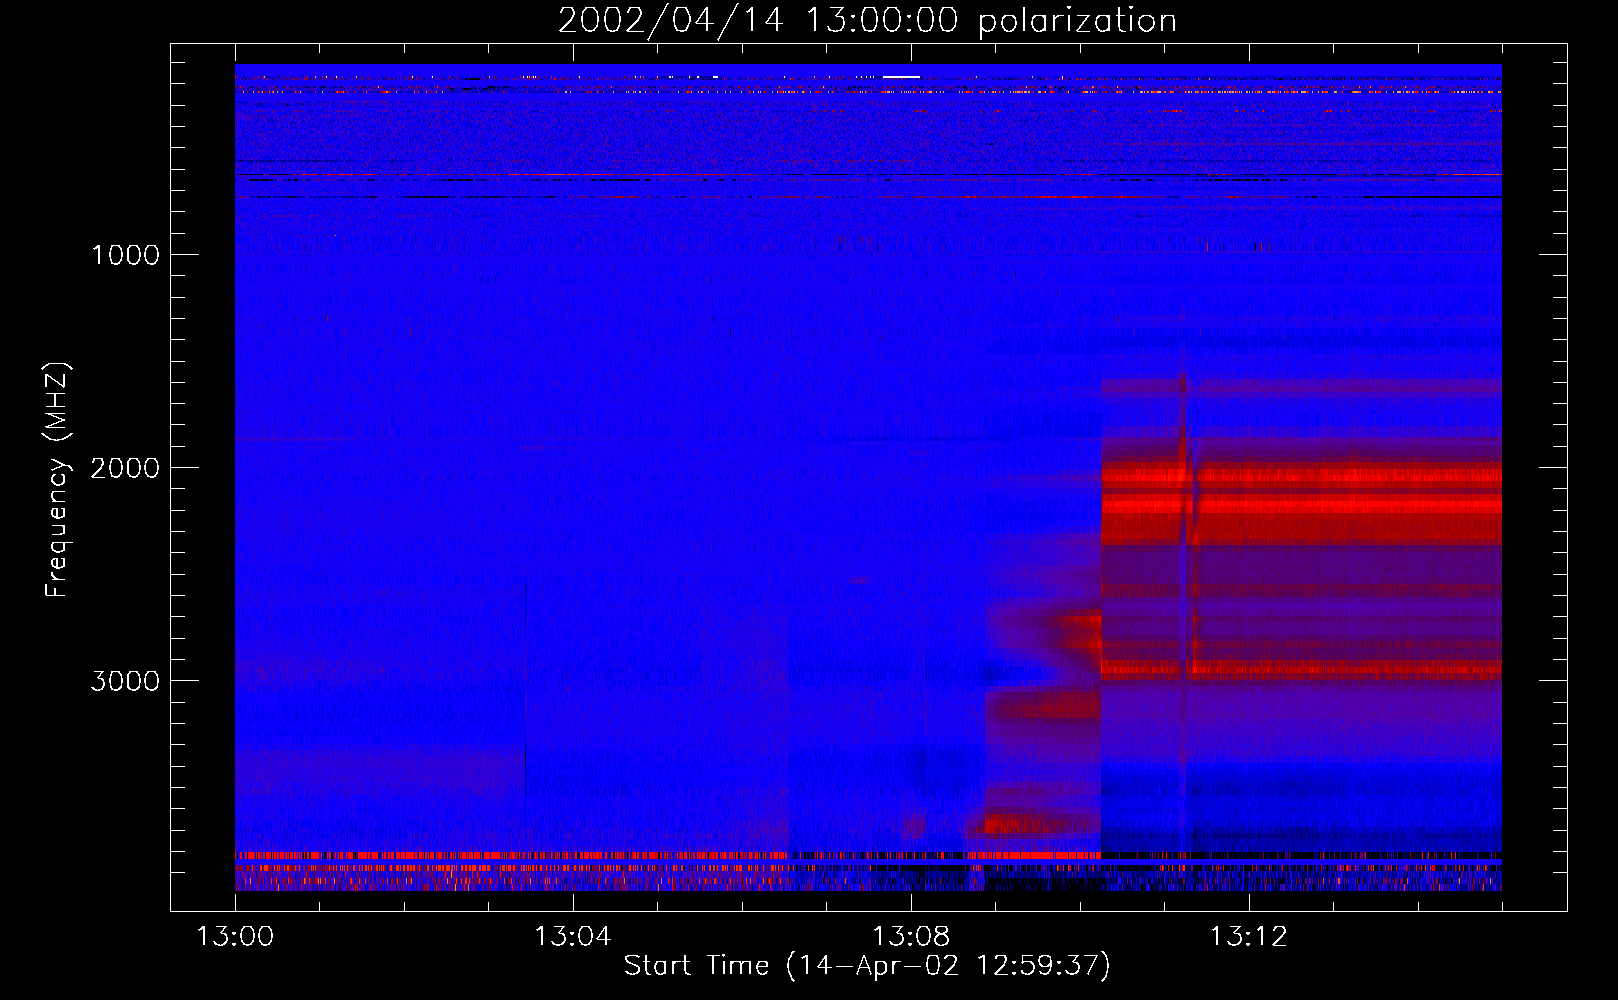Click the 'Start Time (14-Apr-02 12:59:37)' axis title

tap(867, 966)
